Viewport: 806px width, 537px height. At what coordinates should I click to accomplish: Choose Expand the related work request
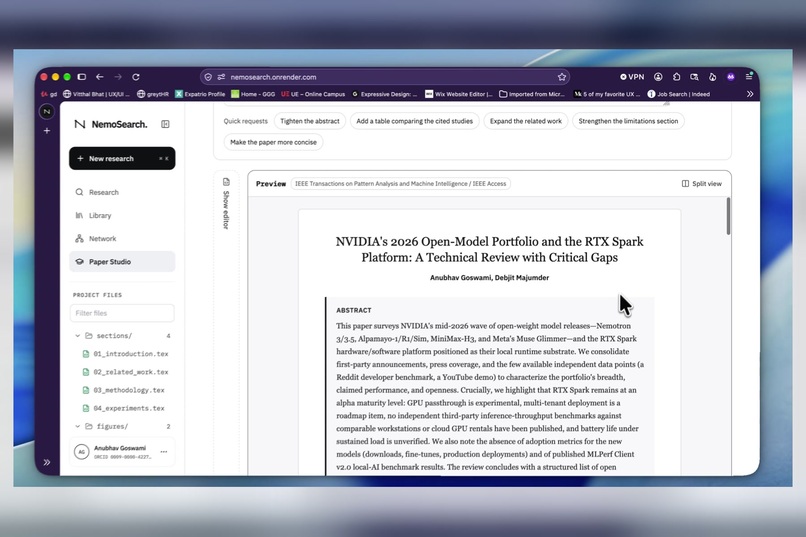[525, 121]
